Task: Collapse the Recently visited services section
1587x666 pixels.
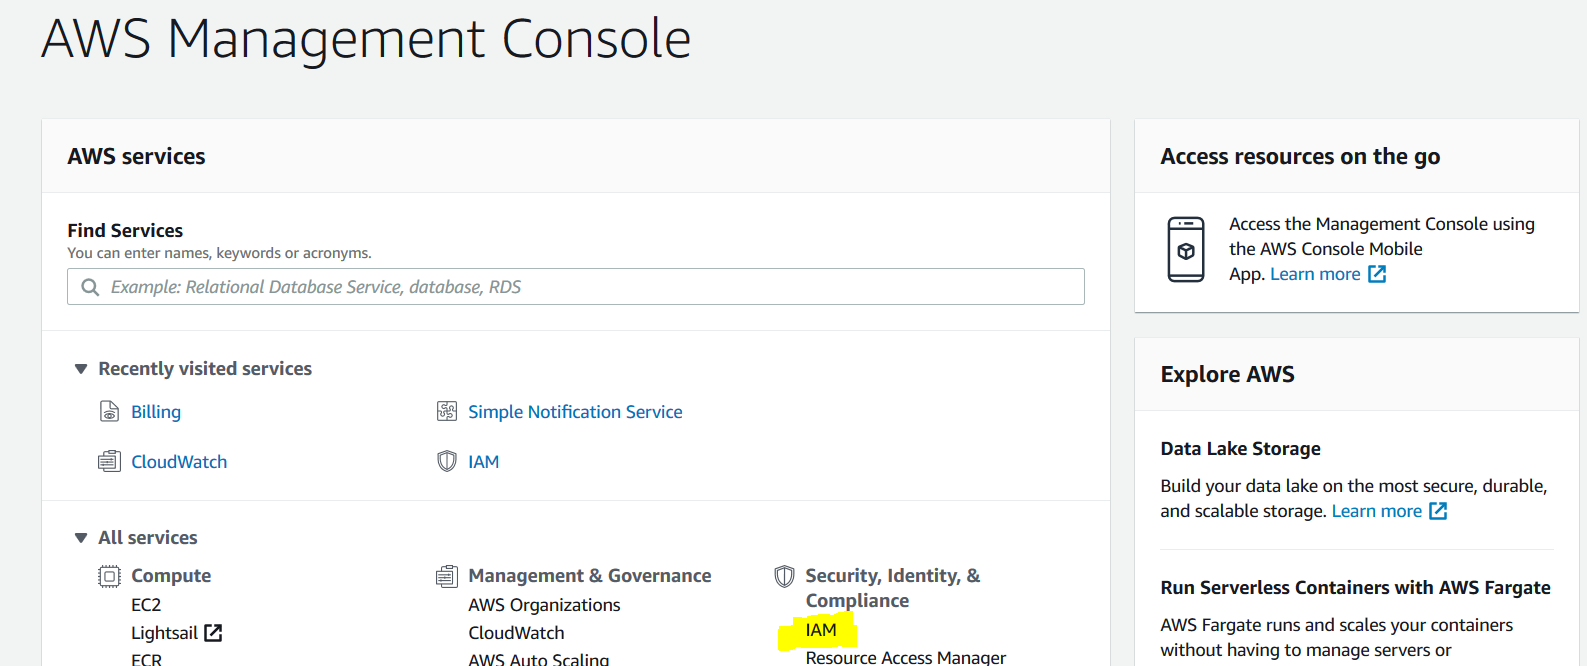Action: (x=81, y=369)
